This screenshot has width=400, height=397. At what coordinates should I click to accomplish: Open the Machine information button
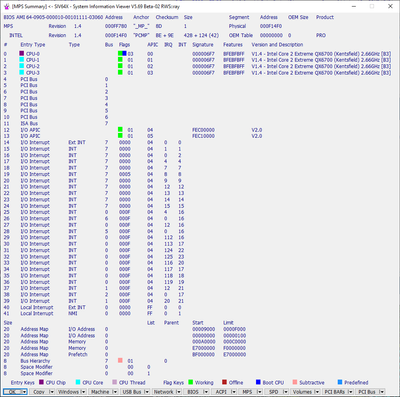coord(100,392)
